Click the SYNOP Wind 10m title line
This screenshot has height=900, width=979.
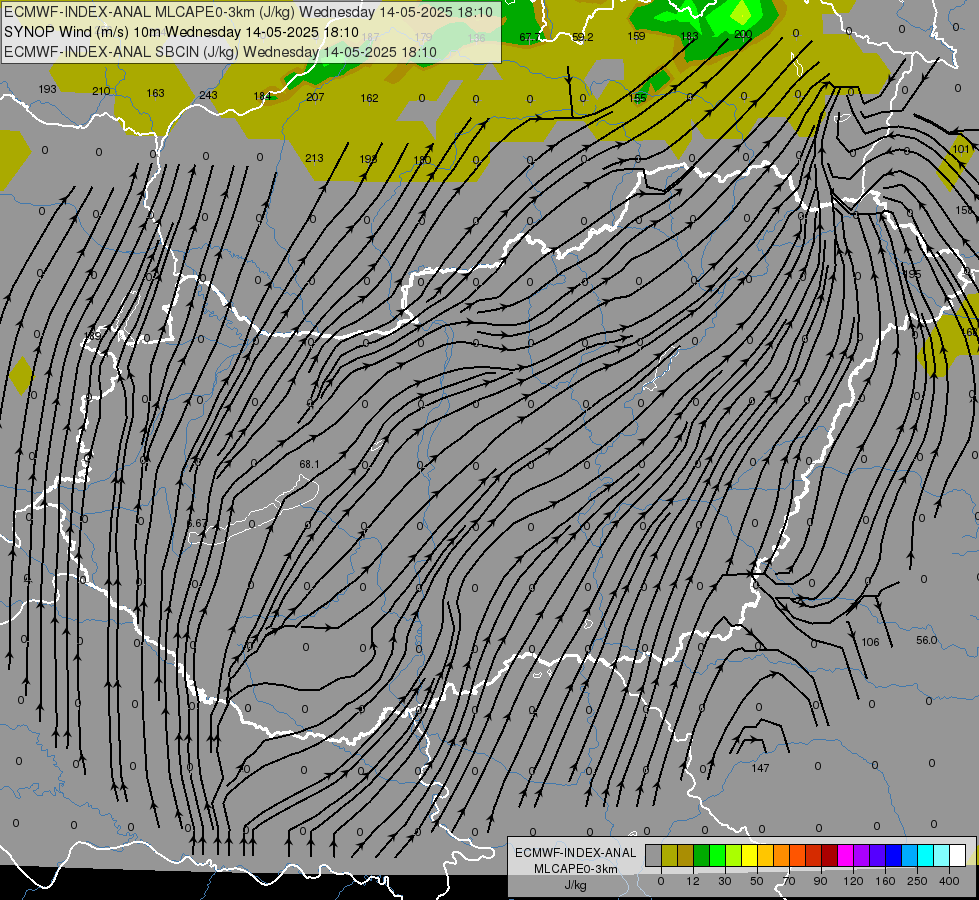[x=181, y=32]
